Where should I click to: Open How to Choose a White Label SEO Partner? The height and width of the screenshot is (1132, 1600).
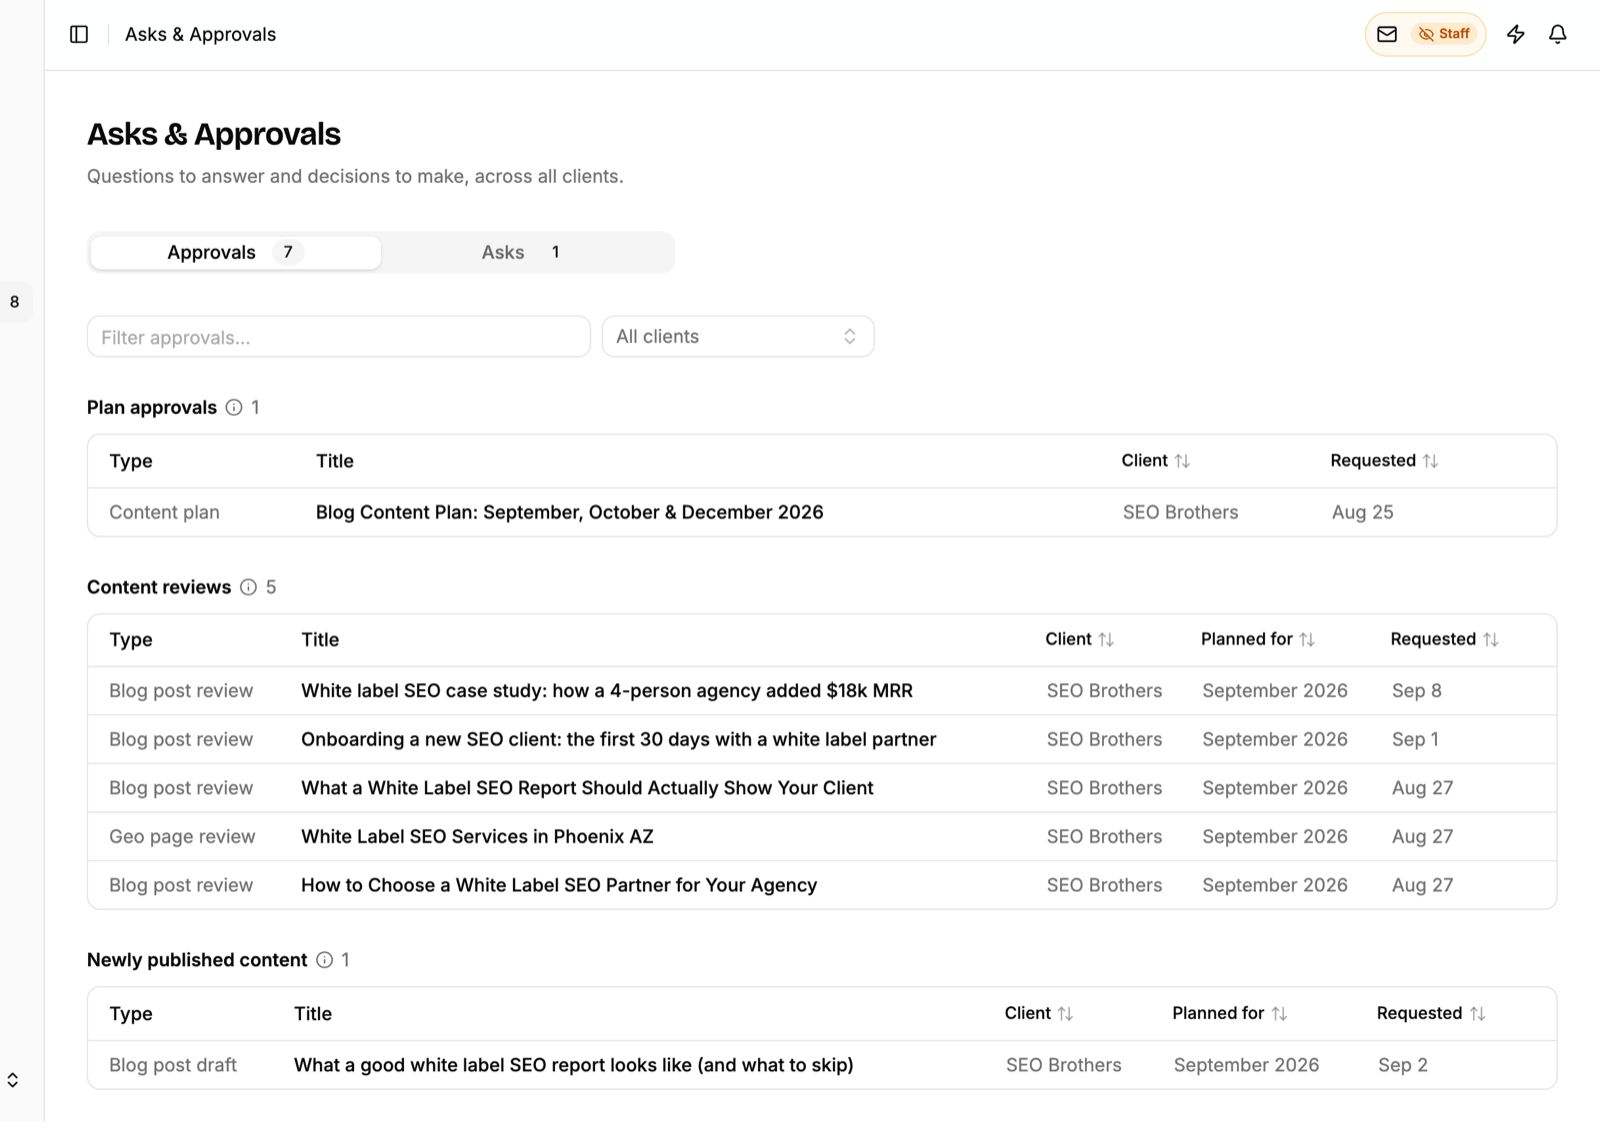click(x=559, y=885)
